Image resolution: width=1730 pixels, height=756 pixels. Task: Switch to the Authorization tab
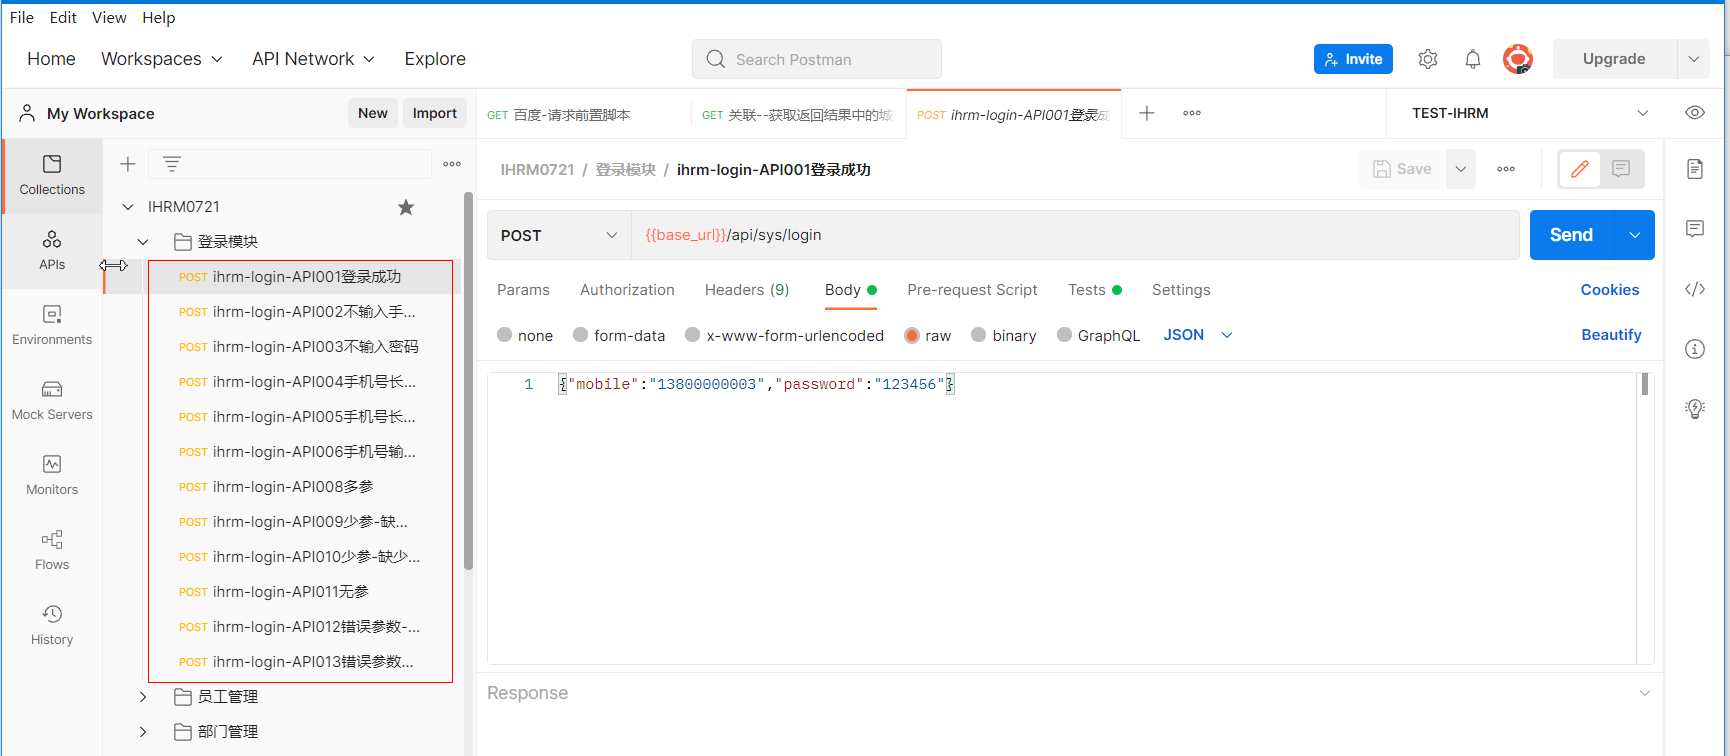[x=627, y=290]
